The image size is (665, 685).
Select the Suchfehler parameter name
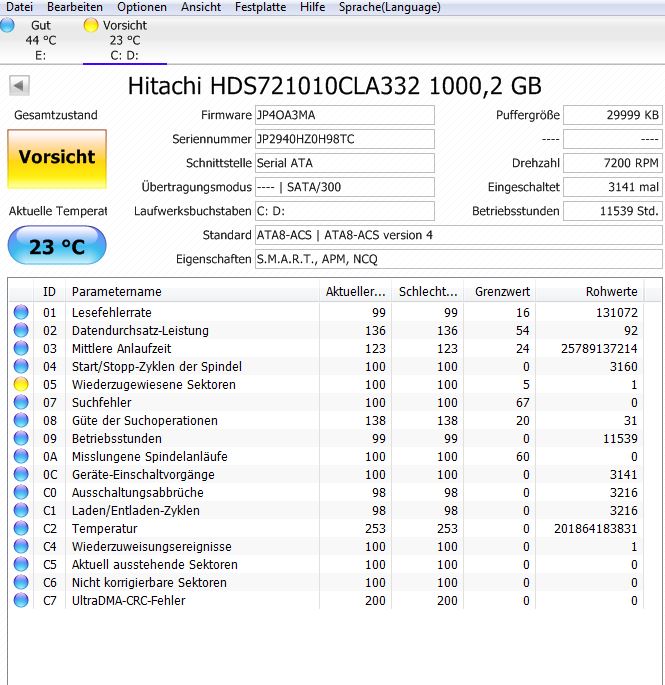pyautogui.click(x=101, y=402)
